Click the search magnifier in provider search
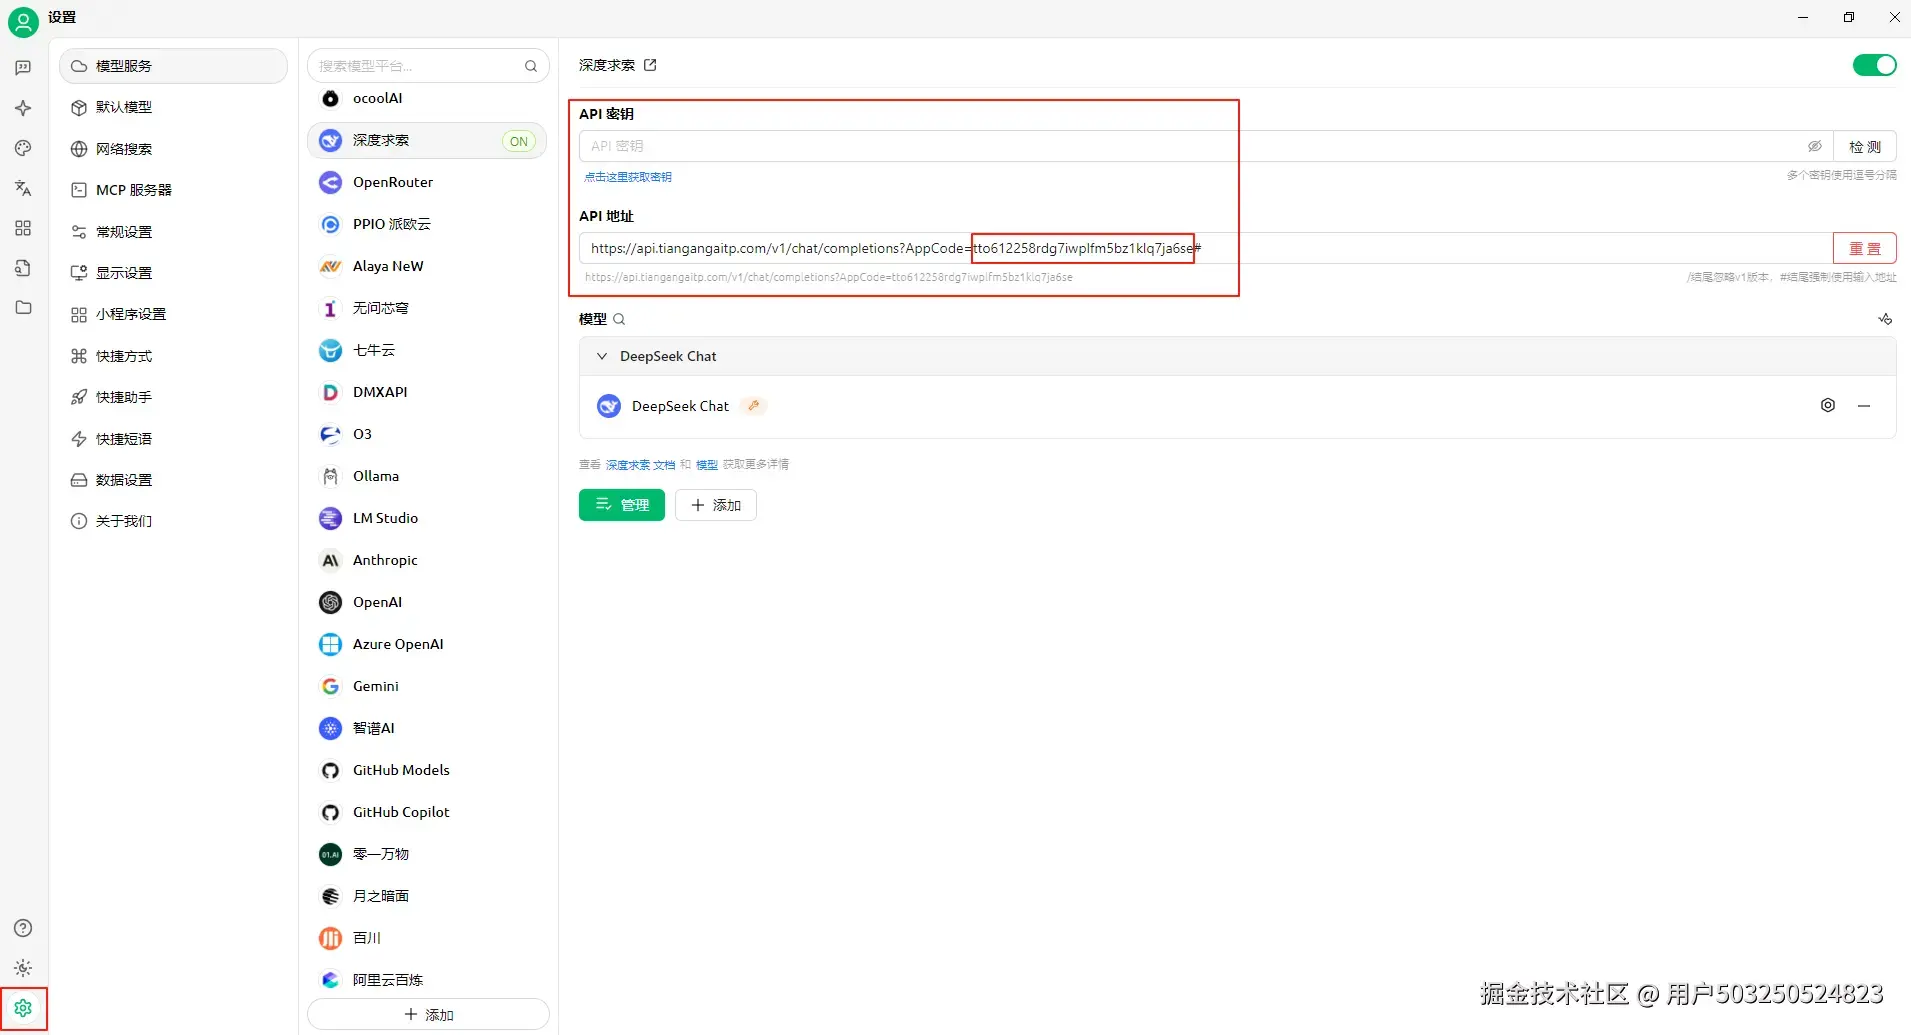The image size is (1911, 1035). click(531, 66)
